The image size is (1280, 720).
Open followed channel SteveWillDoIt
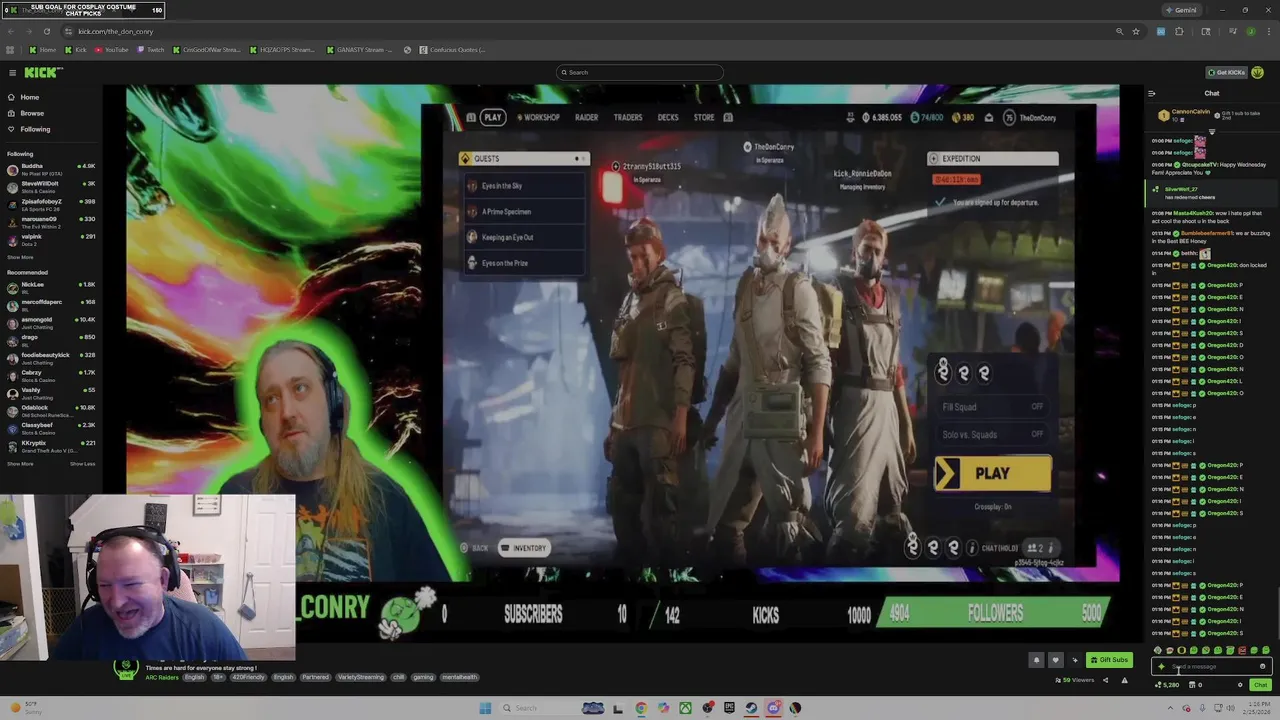50,186
